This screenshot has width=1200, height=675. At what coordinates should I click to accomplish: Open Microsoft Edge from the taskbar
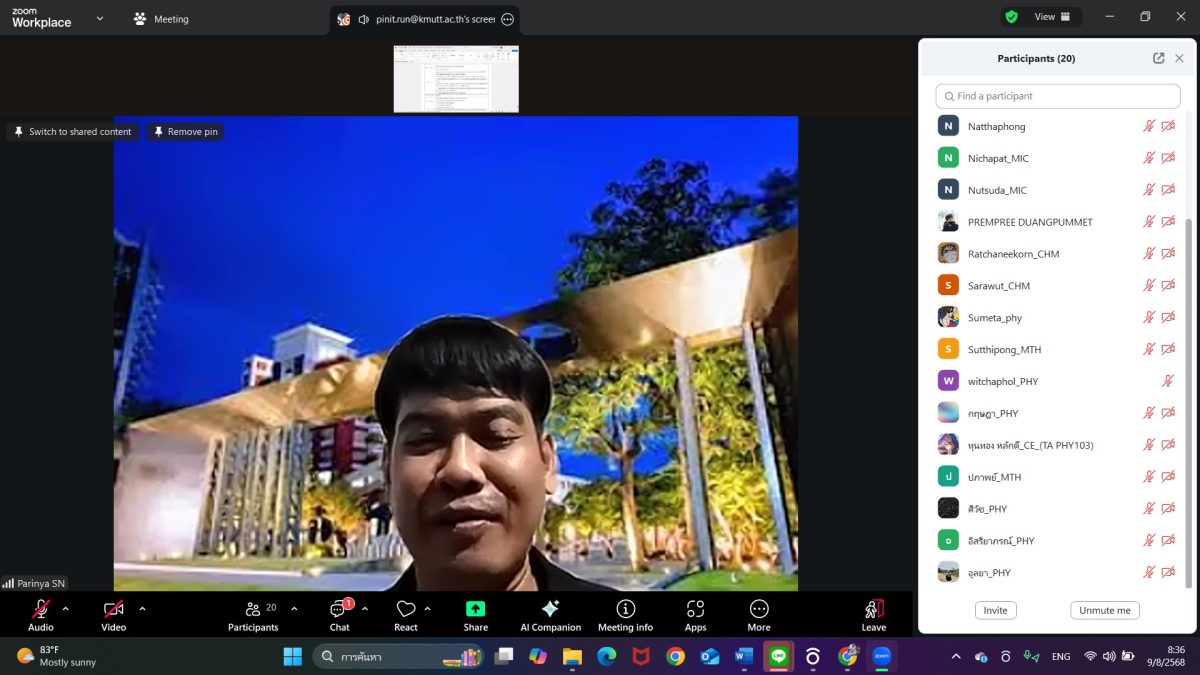point(607,656)
